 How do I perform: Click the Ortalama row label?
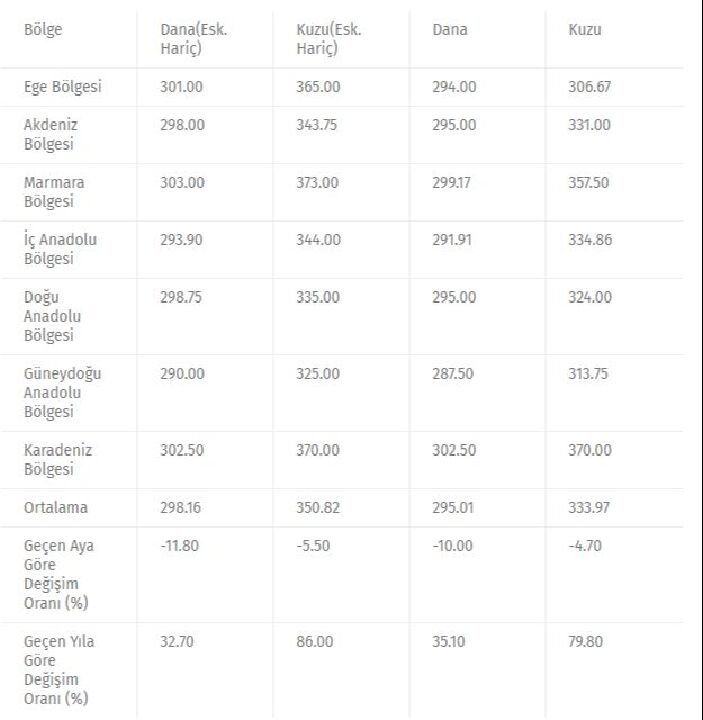tap(56, 508)
